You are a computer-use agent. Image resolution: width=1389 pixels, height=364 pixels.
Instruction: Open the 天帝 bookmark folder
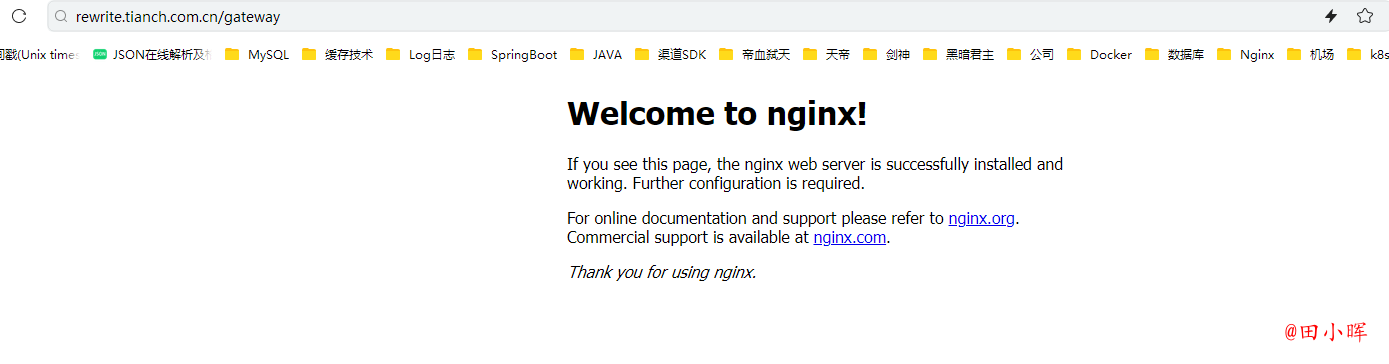pyautogui.click(x=826, y=55)
